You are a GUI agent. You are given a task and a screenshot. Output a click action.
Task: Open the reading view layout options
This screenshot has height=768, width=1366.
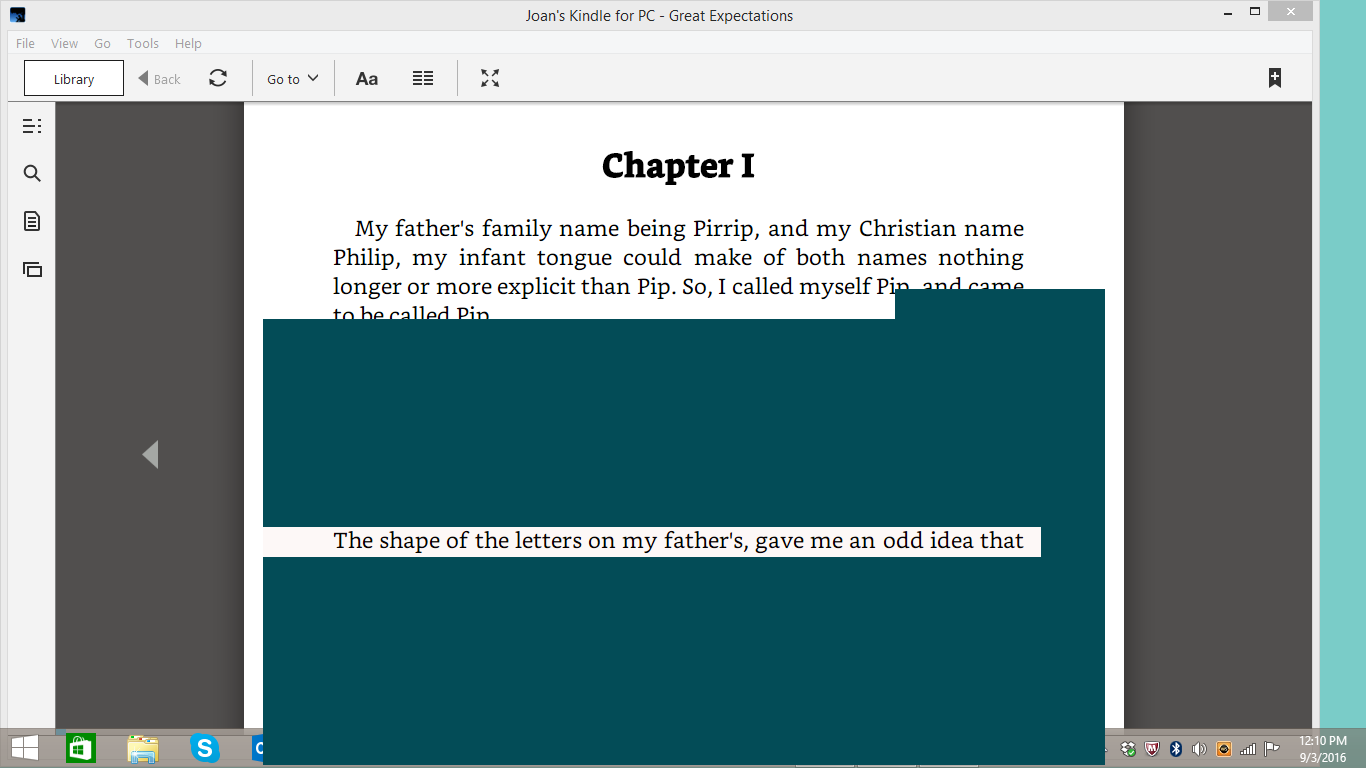click(x=422, y=78)
